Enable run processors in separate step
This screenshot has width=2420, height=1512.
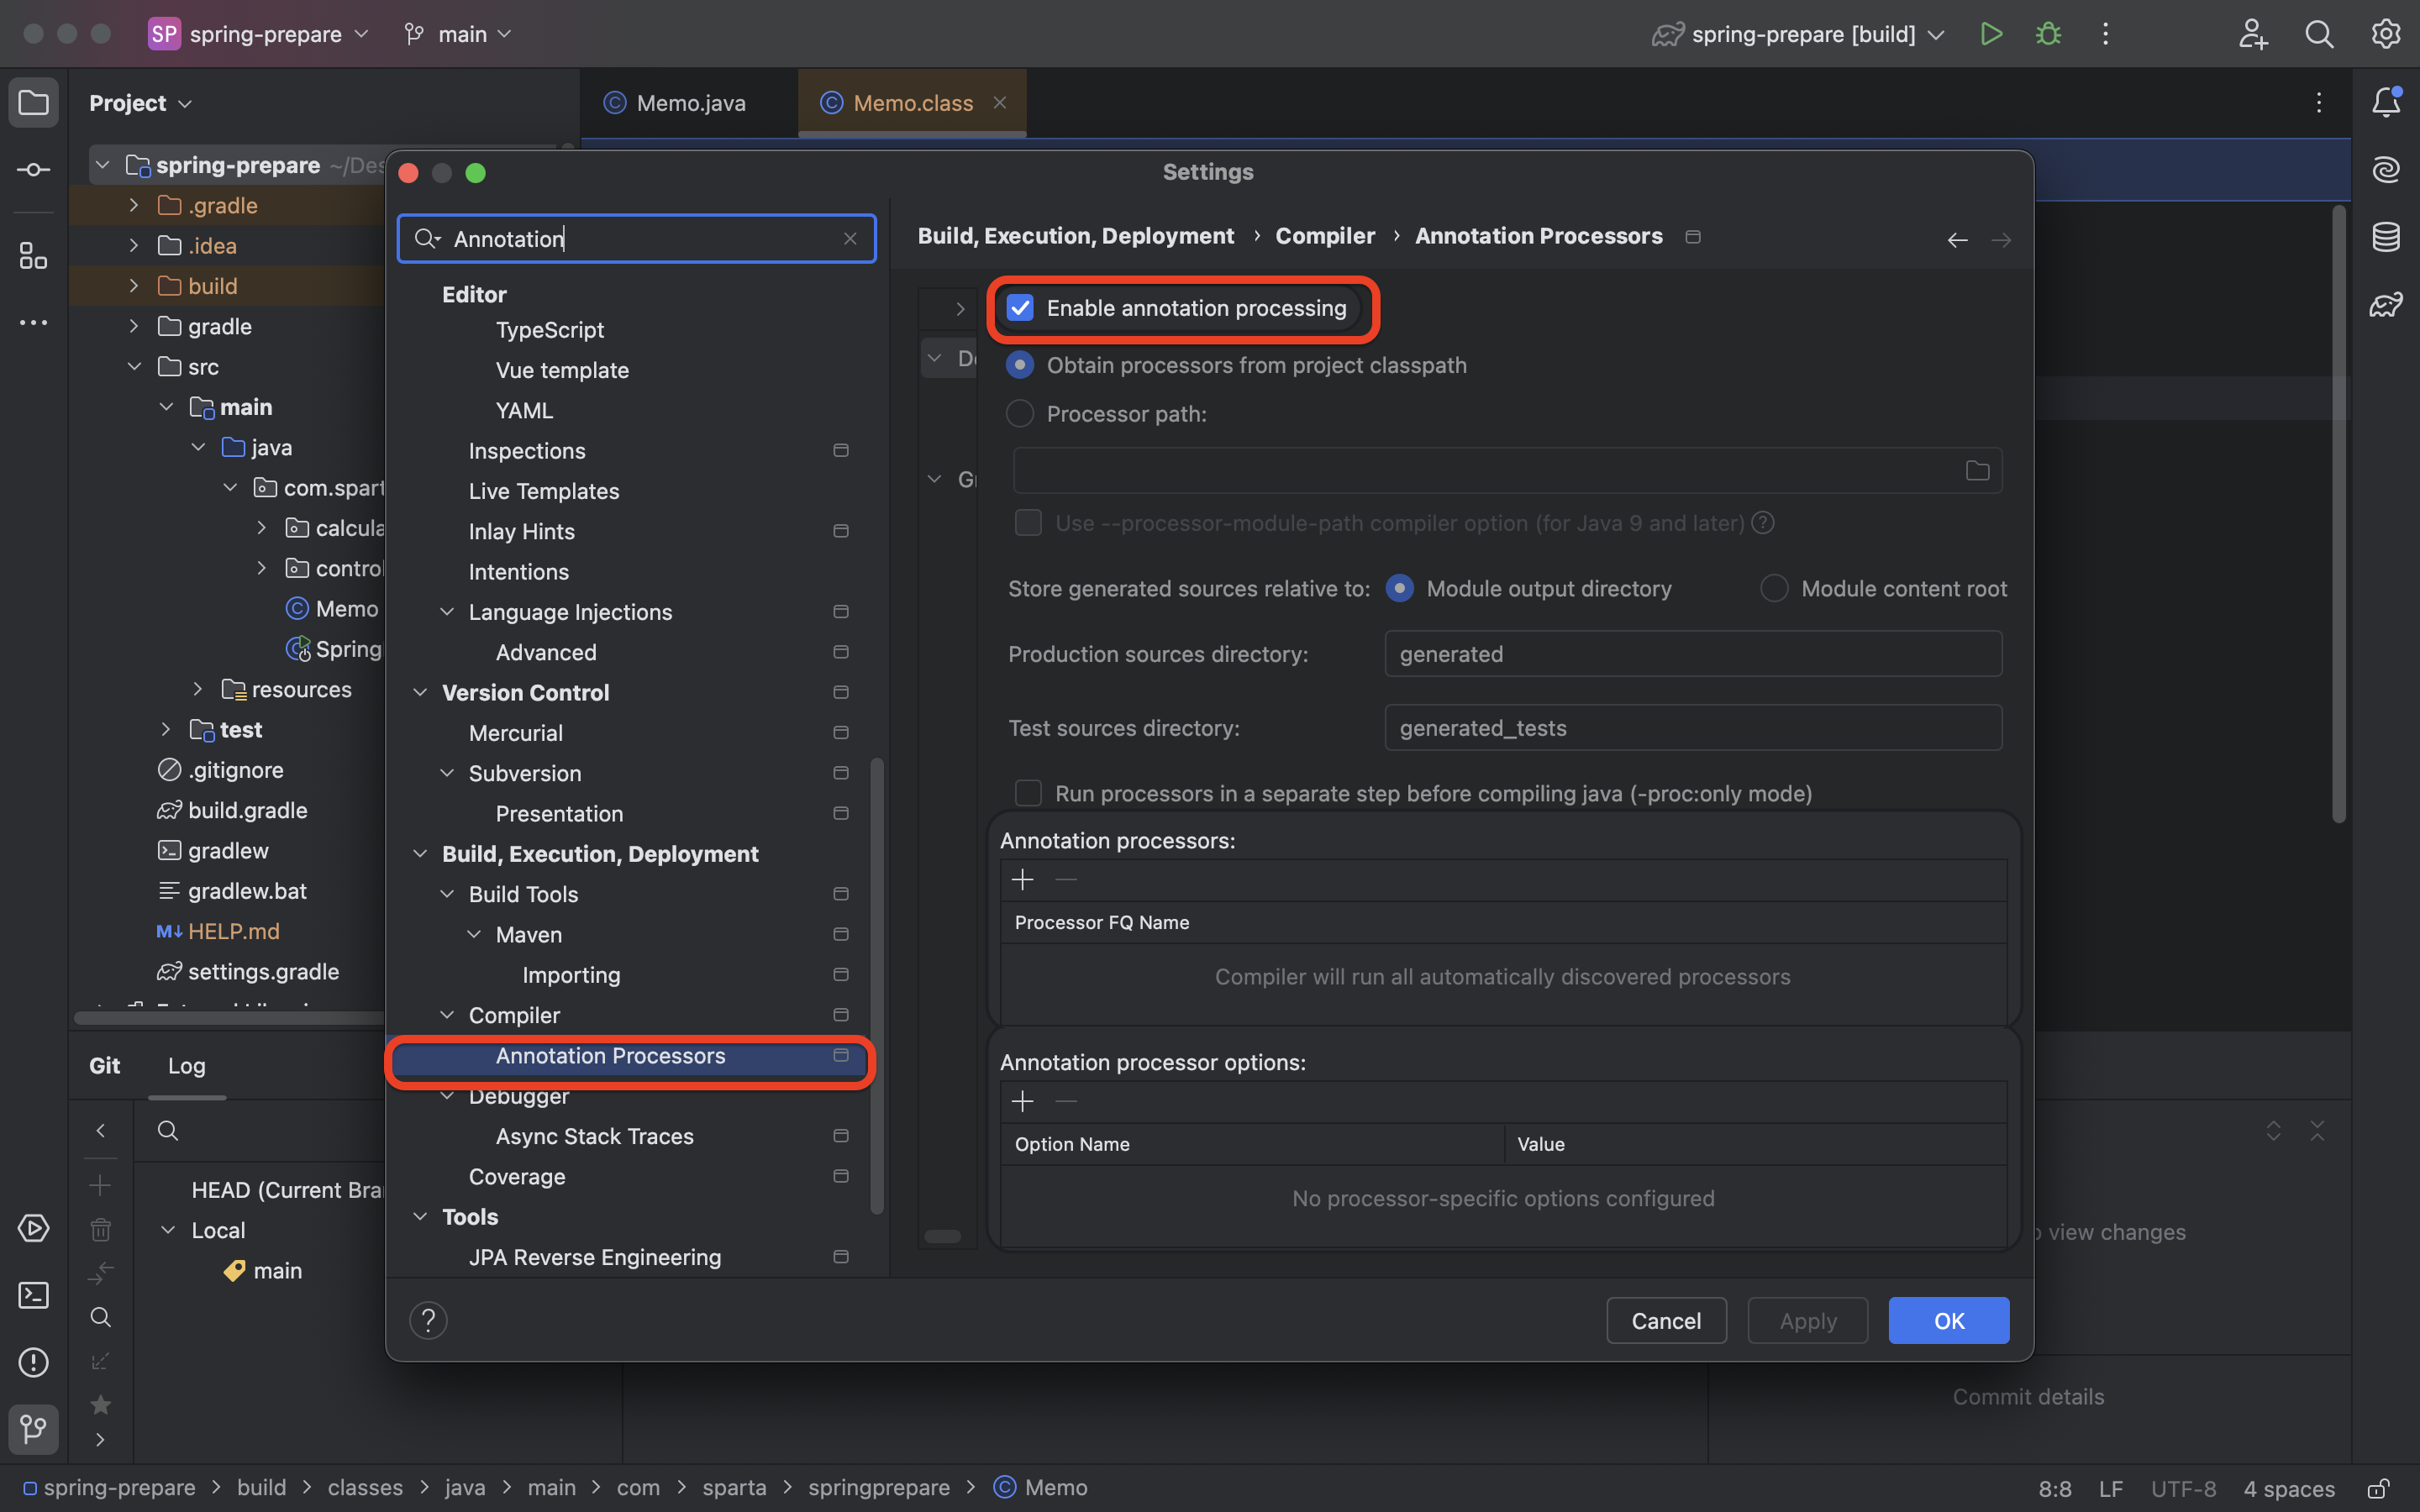pos(1028,794)
